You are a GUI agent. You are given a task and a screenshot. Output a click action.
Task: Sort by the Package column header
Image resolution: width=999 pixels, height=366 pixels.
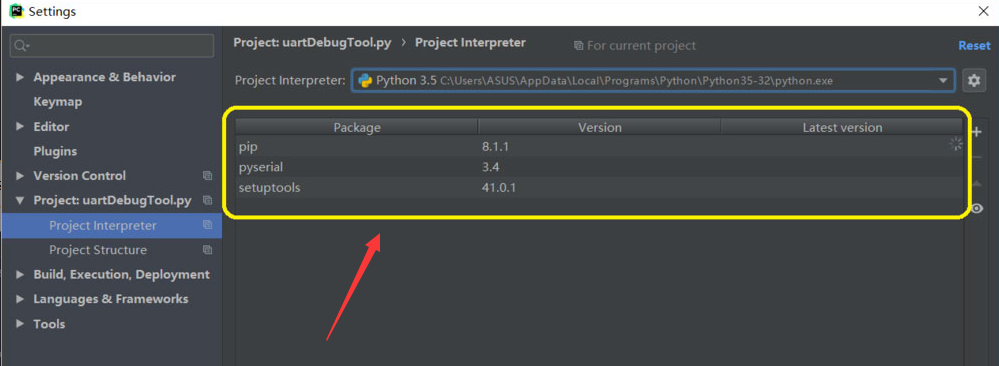point(357,127)
